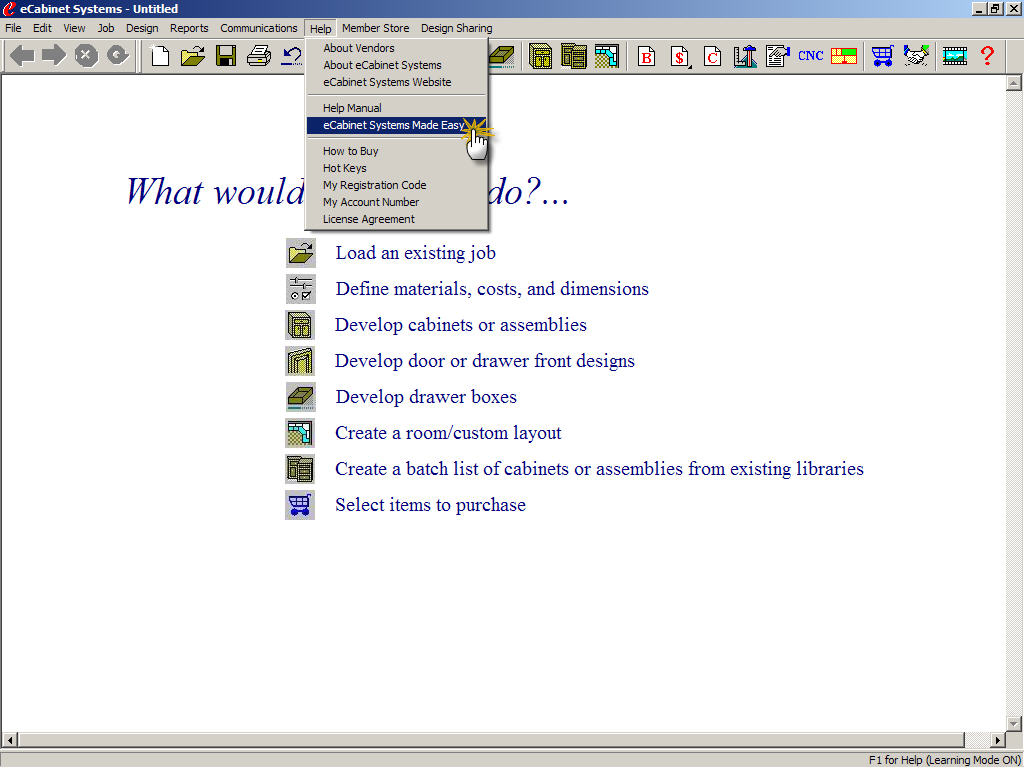This screenshot has width=1024, height=768.
Task: Click the Refresh toolbar icon
Action: click(x=118, y=56)
